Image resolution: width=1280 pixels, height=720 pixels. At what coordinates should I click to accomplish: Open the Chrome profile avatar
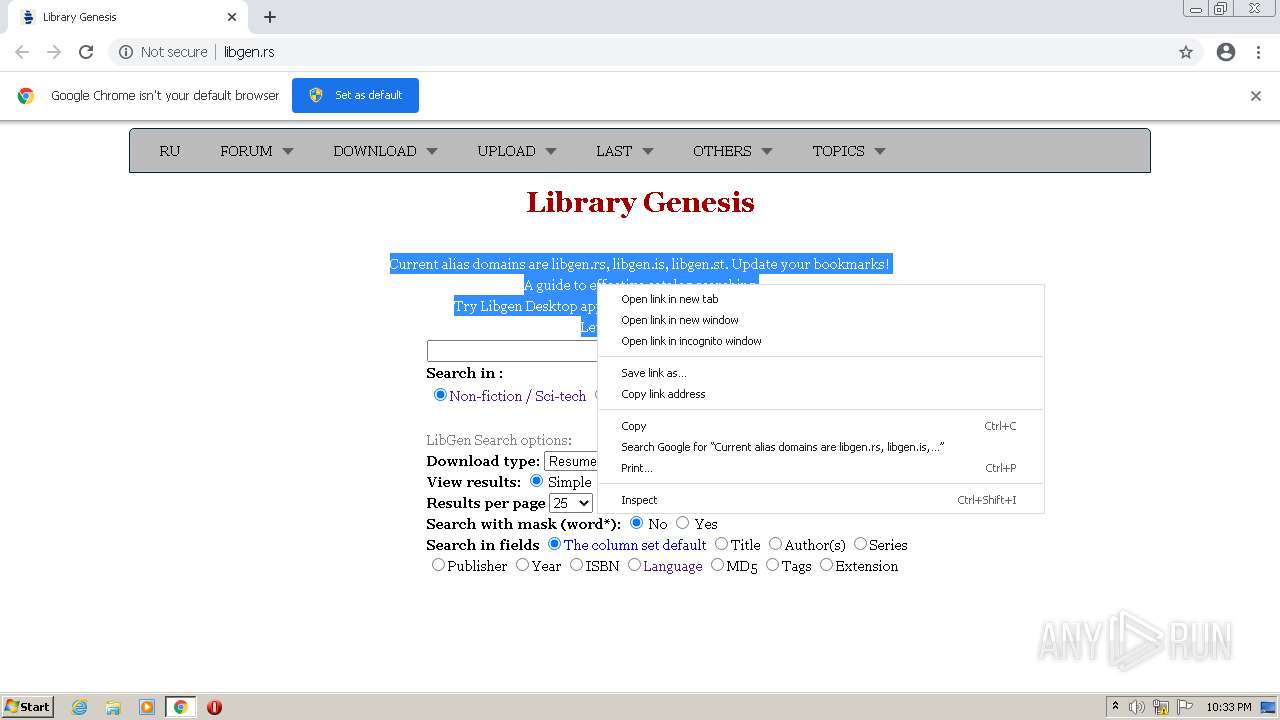point(1226,52)
